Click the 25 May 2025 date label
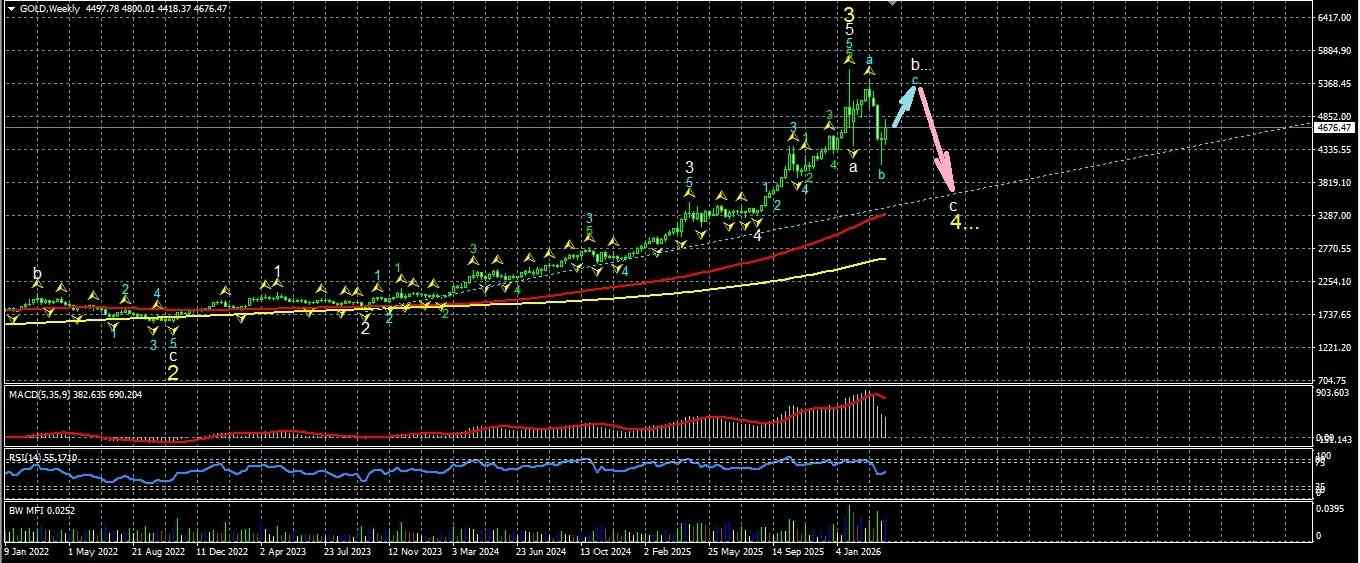Viewport: 1360px width, 563px height. [x=734, y=551]
